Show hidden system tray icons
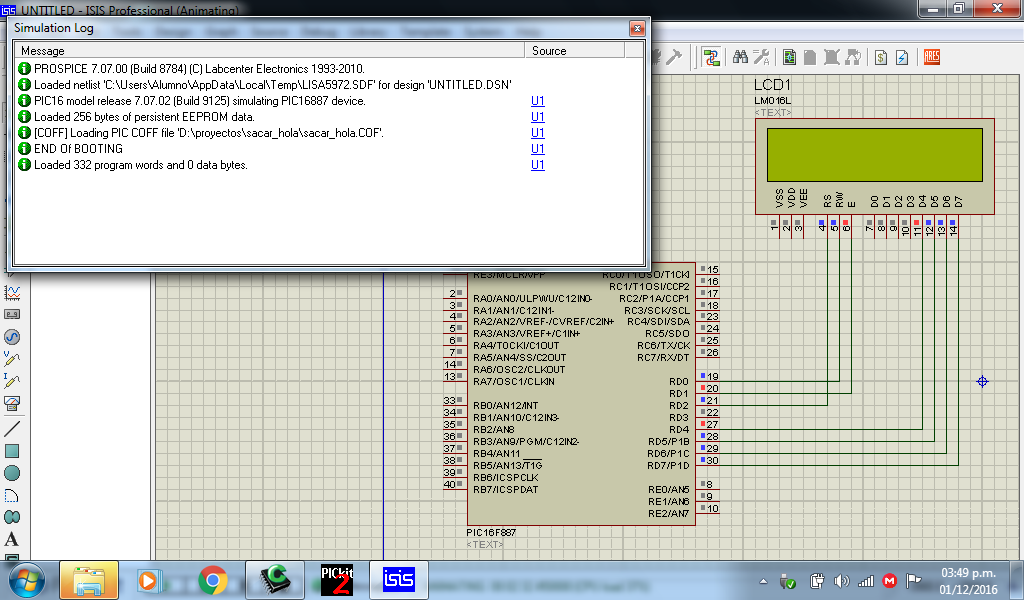Screen dimensions: 1024x600 pos(763,581)
